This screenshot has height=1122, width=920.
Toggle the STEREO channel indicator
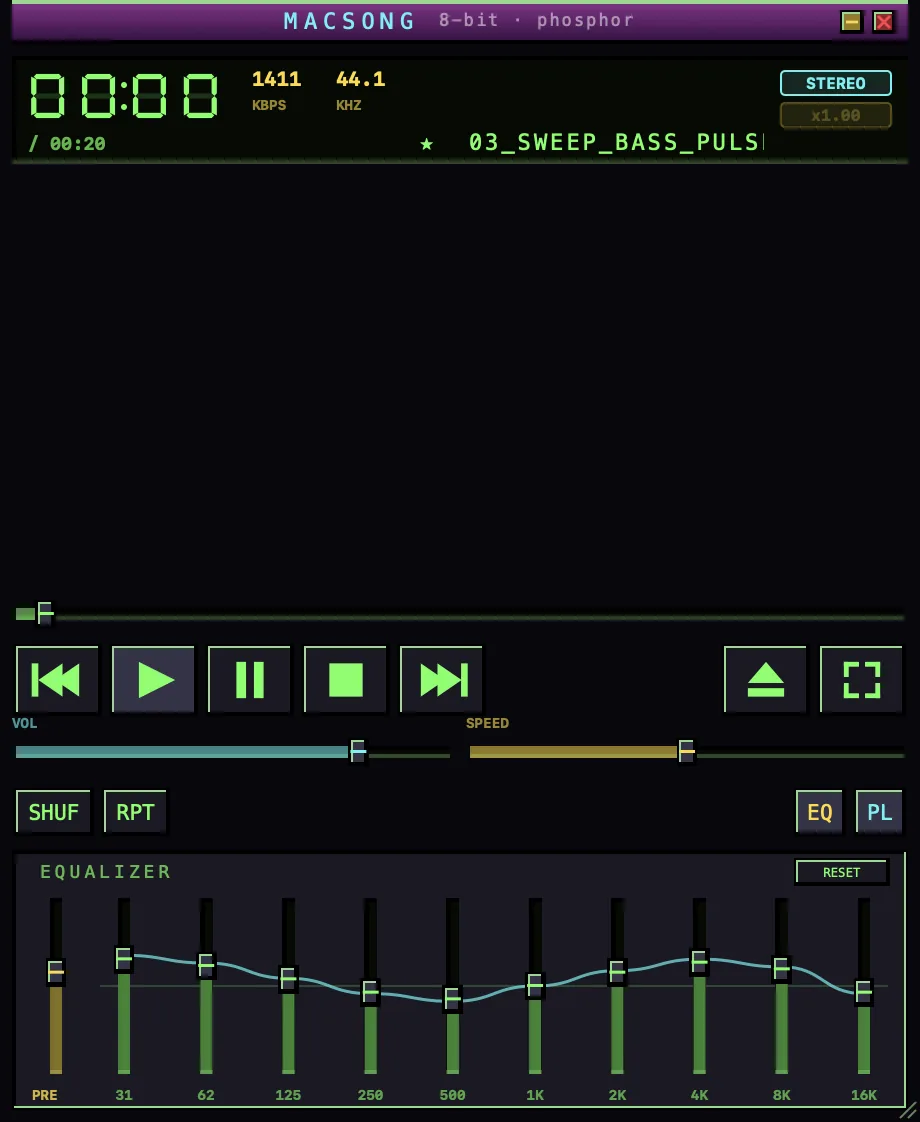(x=836, y=83)
